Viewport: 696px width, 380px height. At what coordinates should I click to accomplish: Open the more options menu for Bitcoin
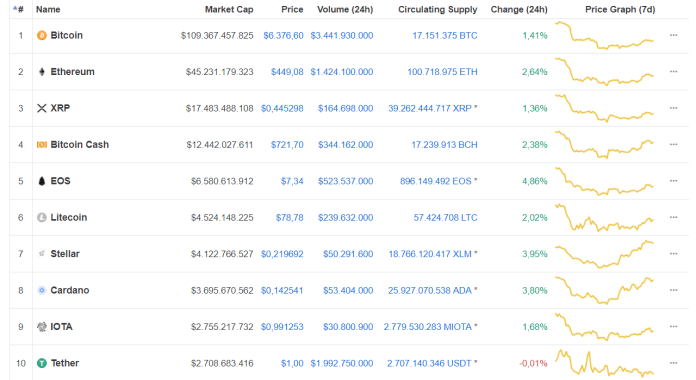(673, 35)
